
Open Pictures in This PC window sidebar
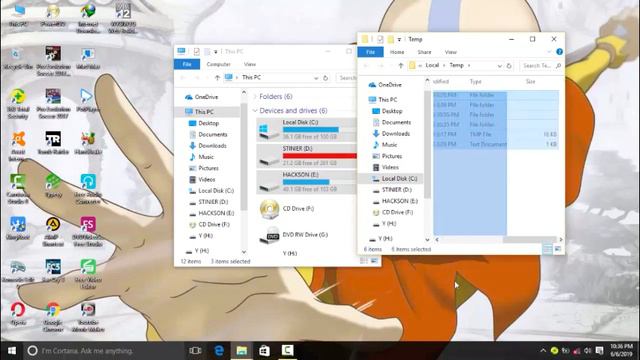[204, 168]
